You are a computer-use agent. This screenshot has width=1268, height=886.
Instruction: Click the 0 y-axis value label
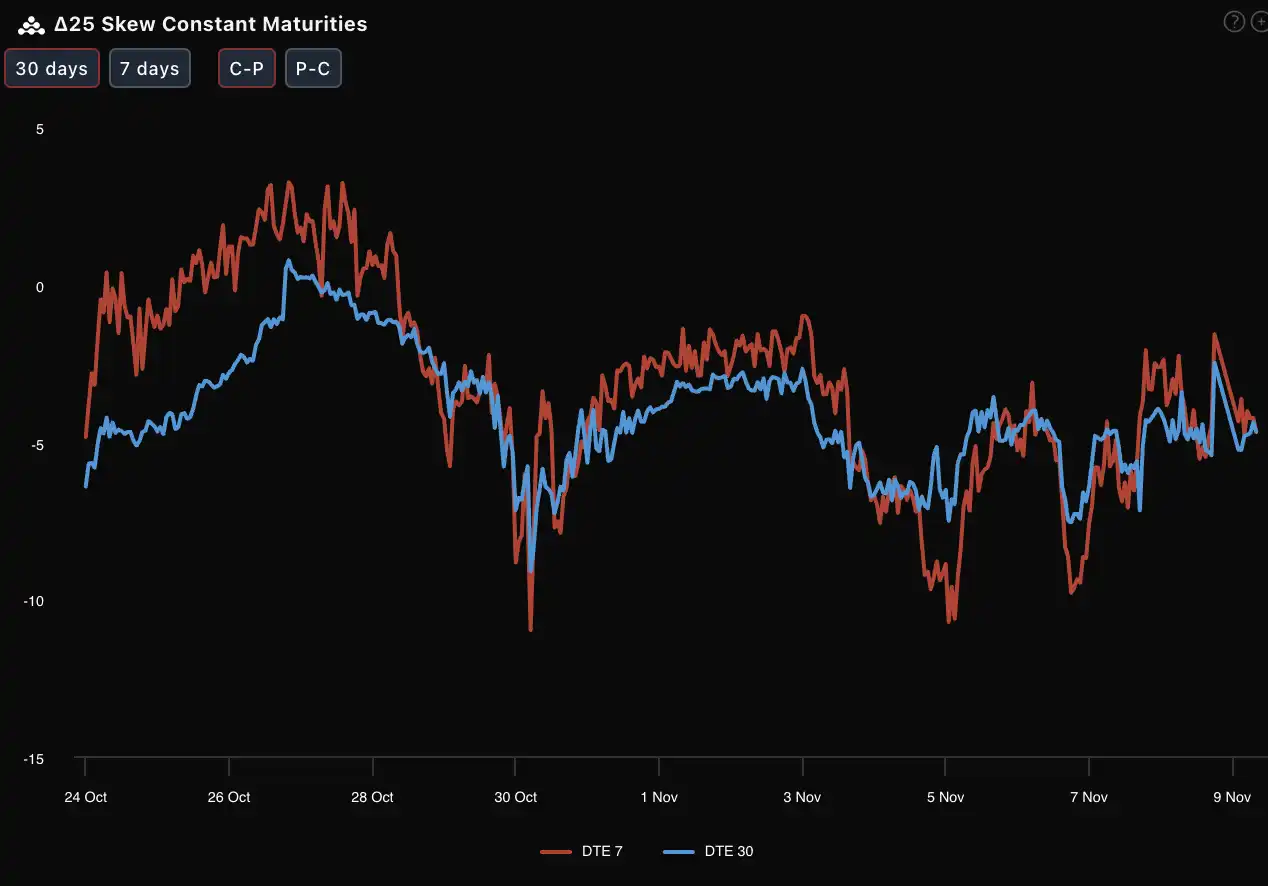[40, 288]
